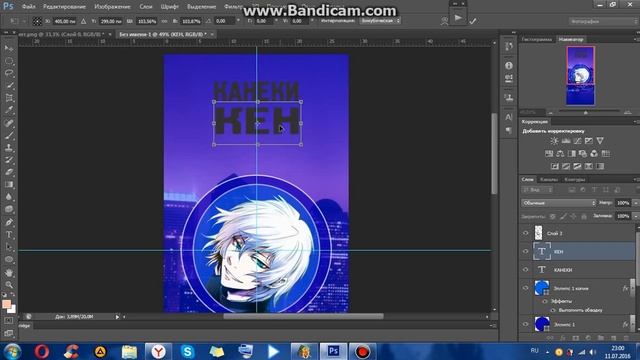
Task: Select the Ellipse shape tool
Action: tap(9, 260)
